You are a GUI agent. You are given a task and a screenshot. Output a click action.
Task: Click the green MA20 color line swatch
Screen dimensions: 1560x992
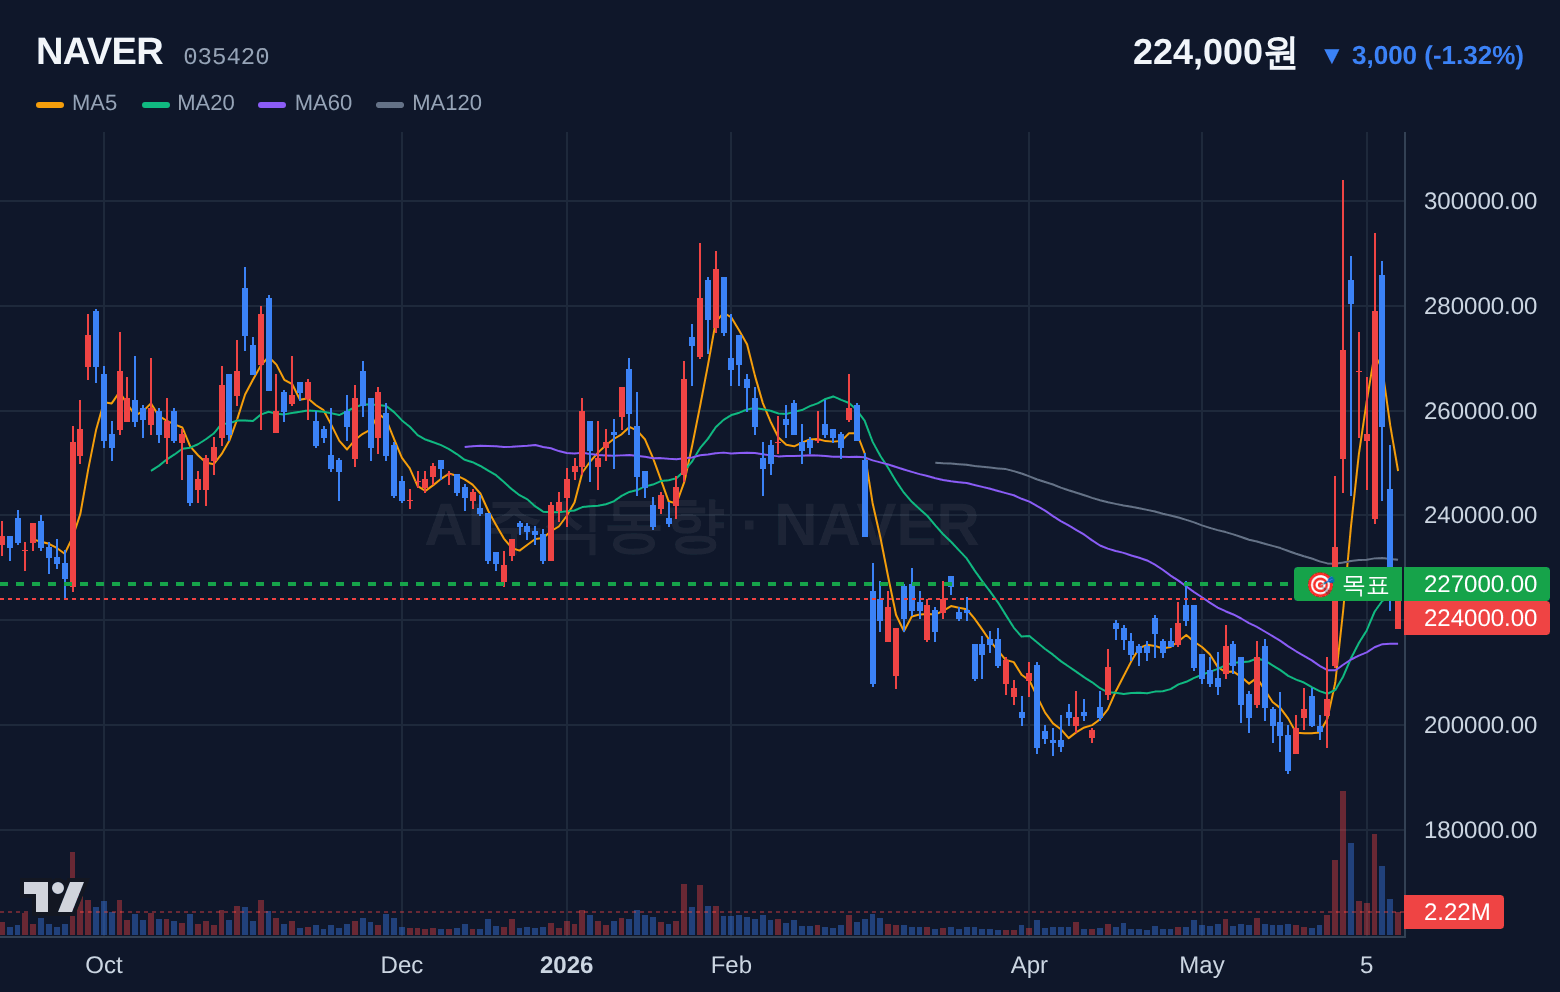(x=156, y=104)
